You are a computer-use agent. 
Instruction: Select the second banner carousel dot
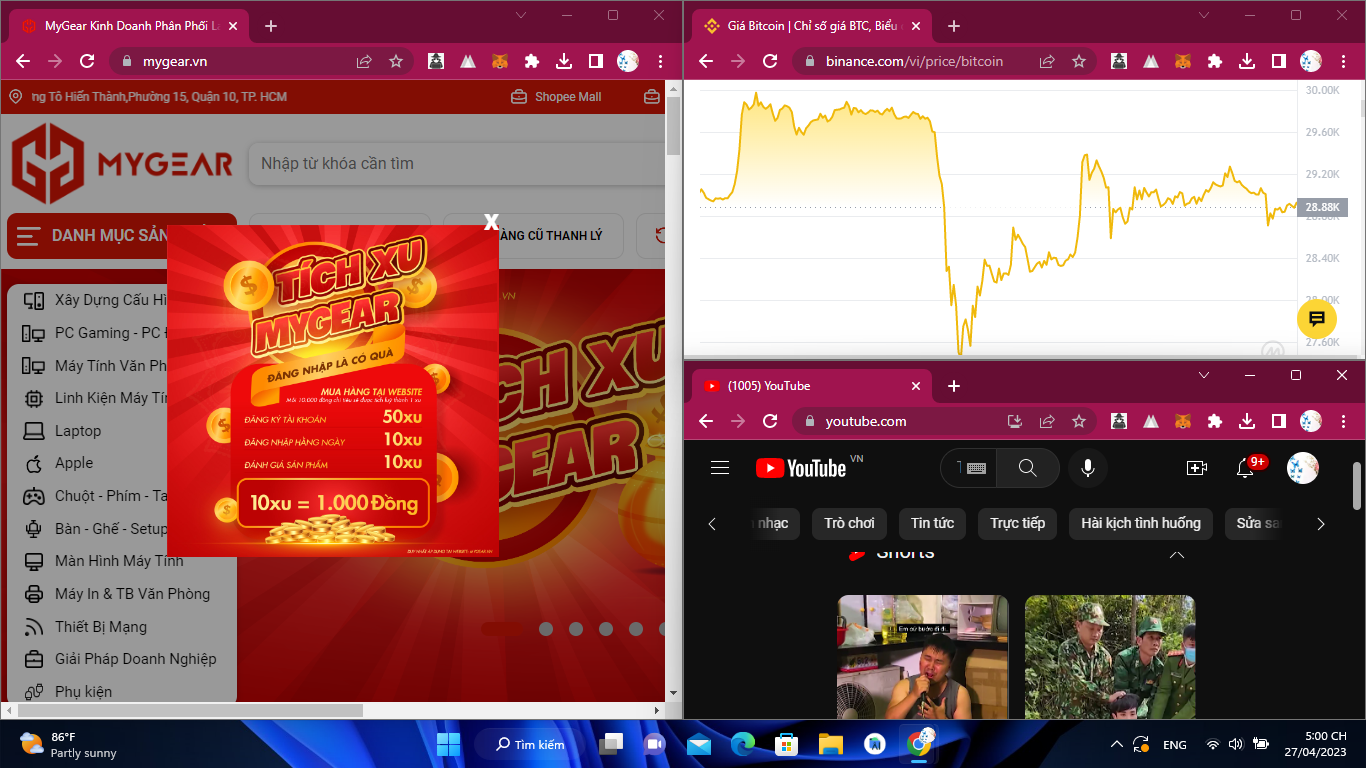pyautogui.click(x=546, y=629)
